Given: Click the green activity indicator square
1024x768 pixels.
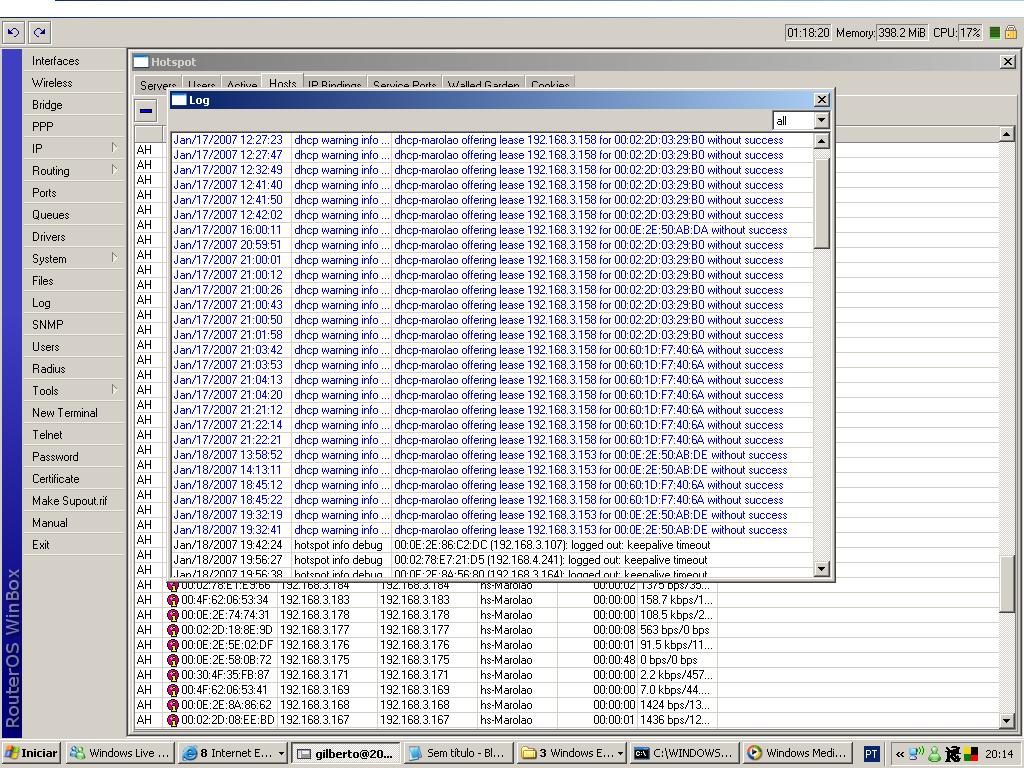Looking at the screenshot, I should click(995, 33).
